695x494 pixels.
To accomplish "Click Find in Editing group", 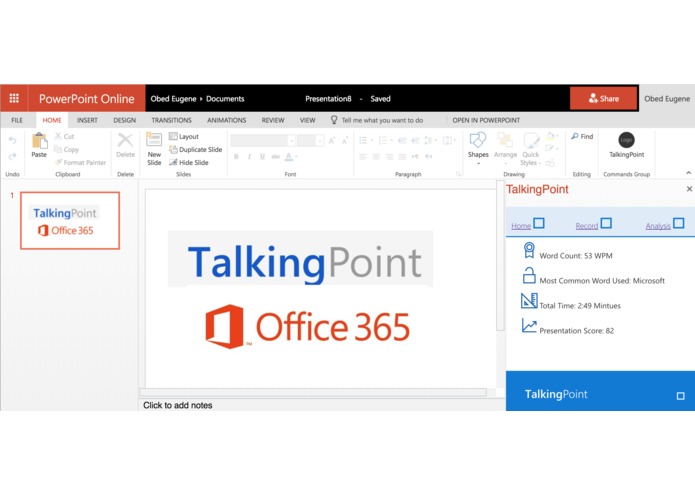I will [582, 136].
